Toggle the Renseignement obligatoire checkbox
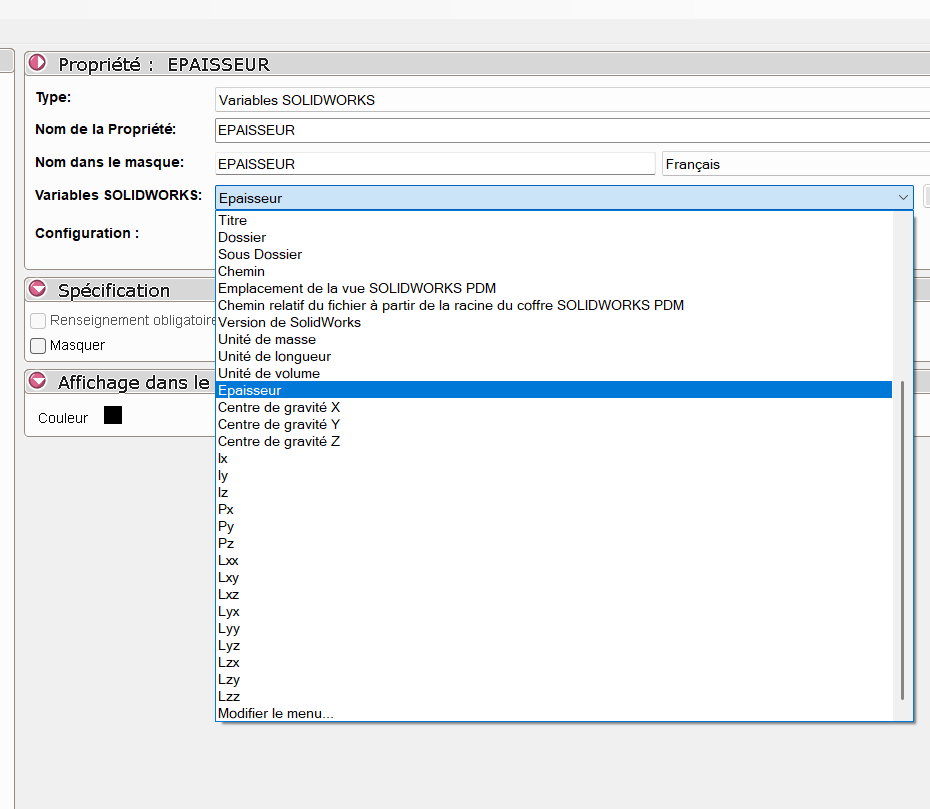 pyautogui.click(x=38, y=321)
